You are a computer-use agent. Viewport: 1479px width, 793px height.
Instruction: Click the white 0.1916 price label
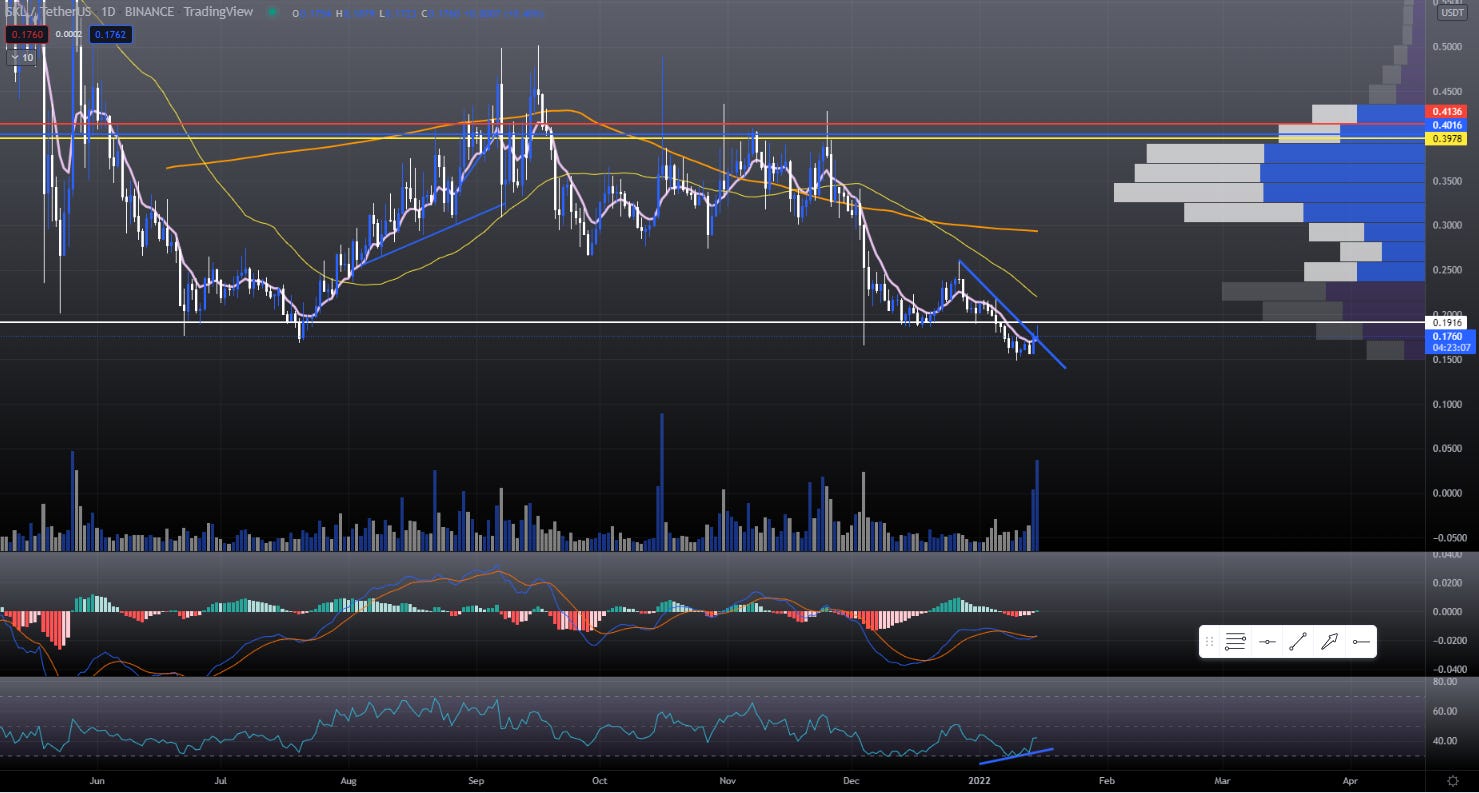(1448, 322)
